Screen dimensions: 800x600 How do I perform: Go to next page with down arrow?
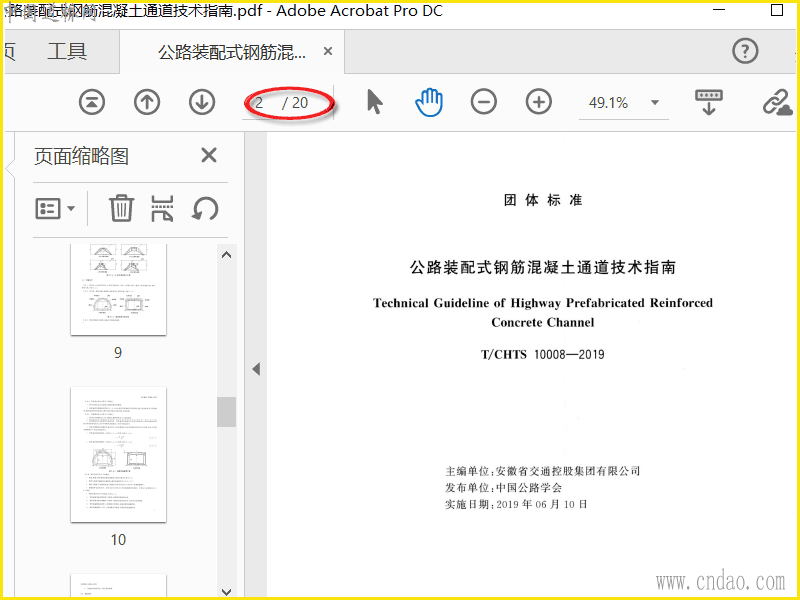(x=202, y=102)
